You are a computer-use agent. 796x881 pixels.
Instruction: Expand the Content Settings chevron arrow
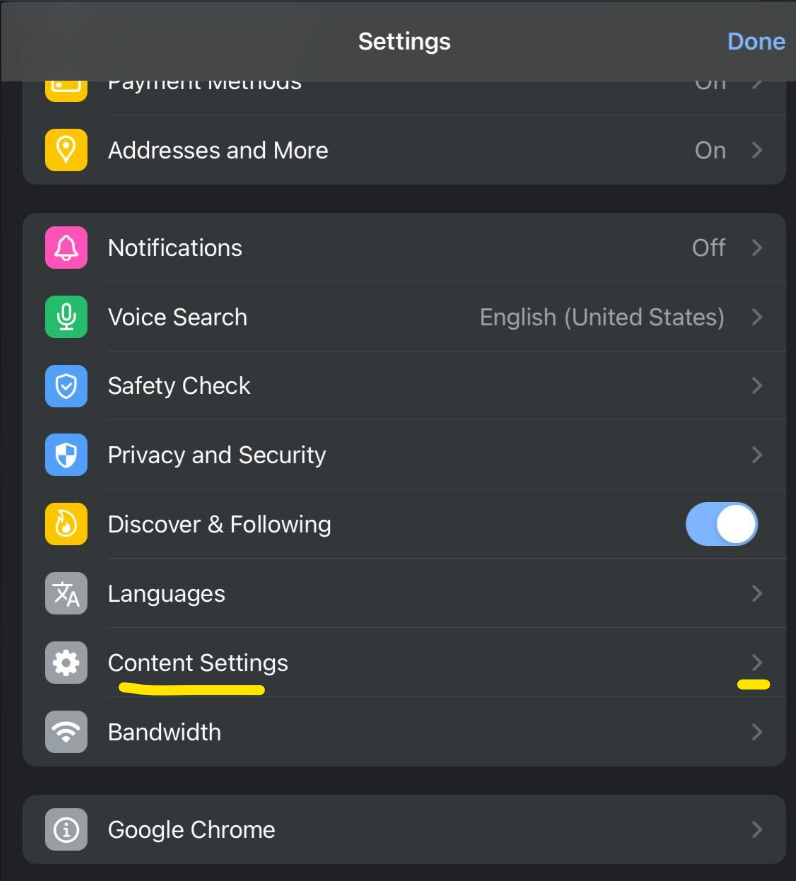(757, 663)
